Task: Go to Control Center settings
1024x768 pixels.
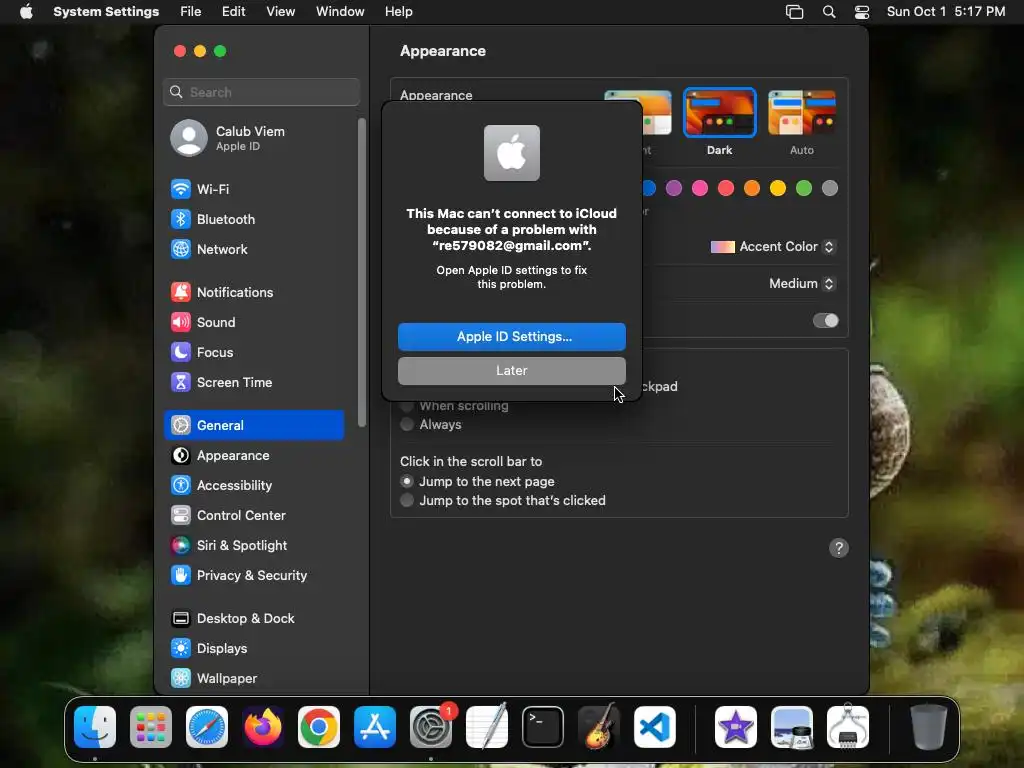Action: point(253,516)
